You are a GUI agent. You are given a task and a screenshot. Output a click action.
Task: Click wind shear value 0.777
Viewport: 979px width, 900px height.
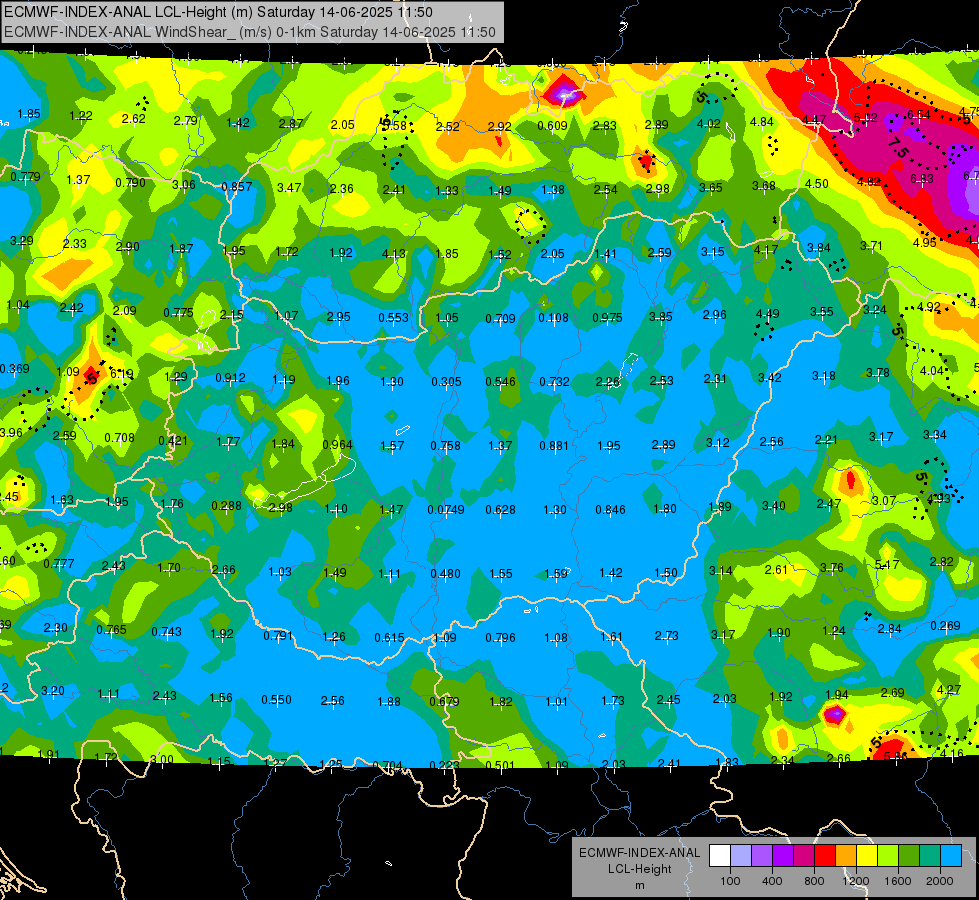[59, 564]
